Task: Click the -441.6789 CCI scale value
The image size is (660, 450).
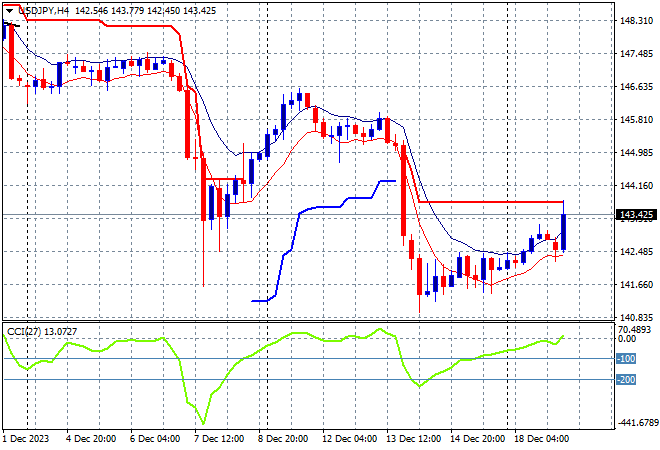Action: 636,422
